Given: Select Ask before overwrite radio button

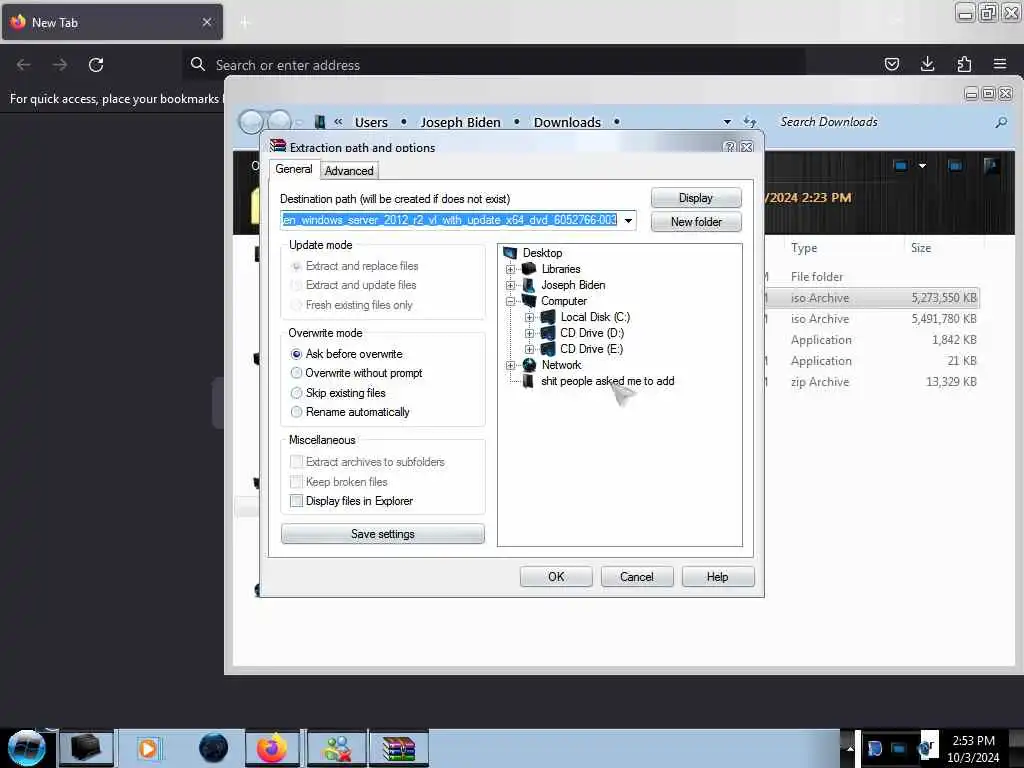Looking at the screenshot, I should (x=296, y=354).
